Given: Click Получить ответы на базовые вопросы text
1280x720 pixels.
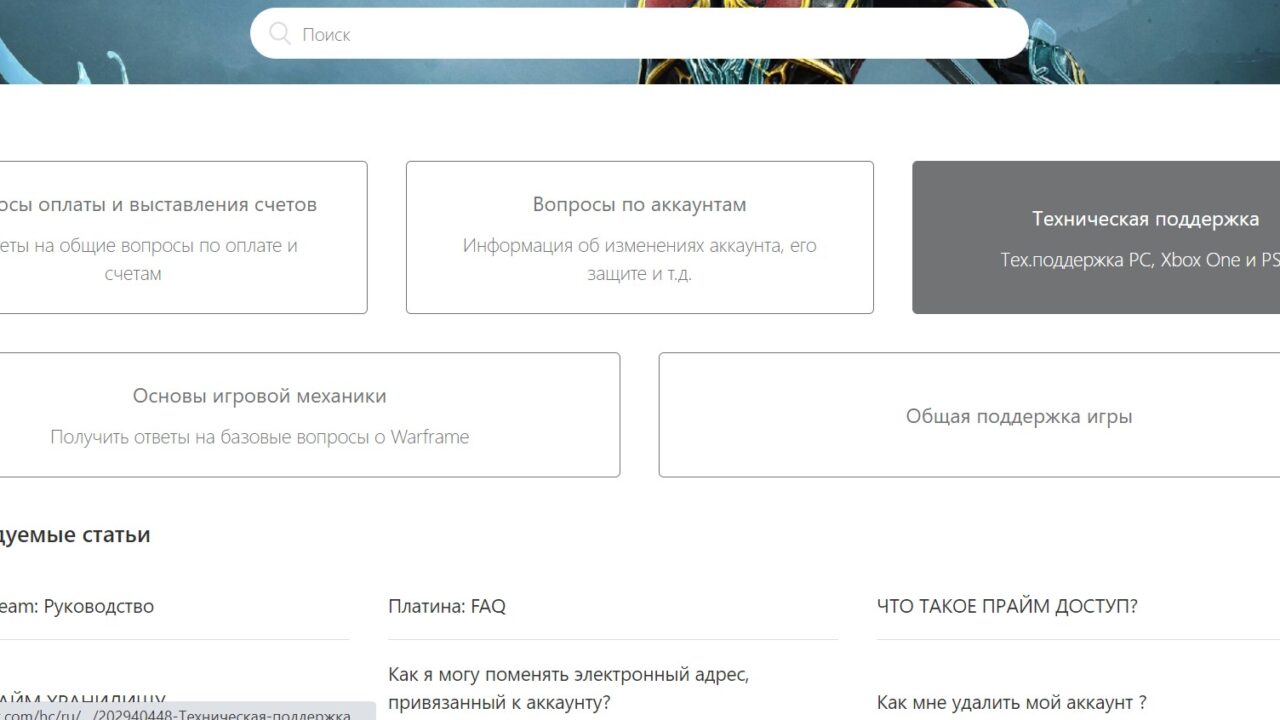Looking at the screenshot, I should click(x=259, y=437).
